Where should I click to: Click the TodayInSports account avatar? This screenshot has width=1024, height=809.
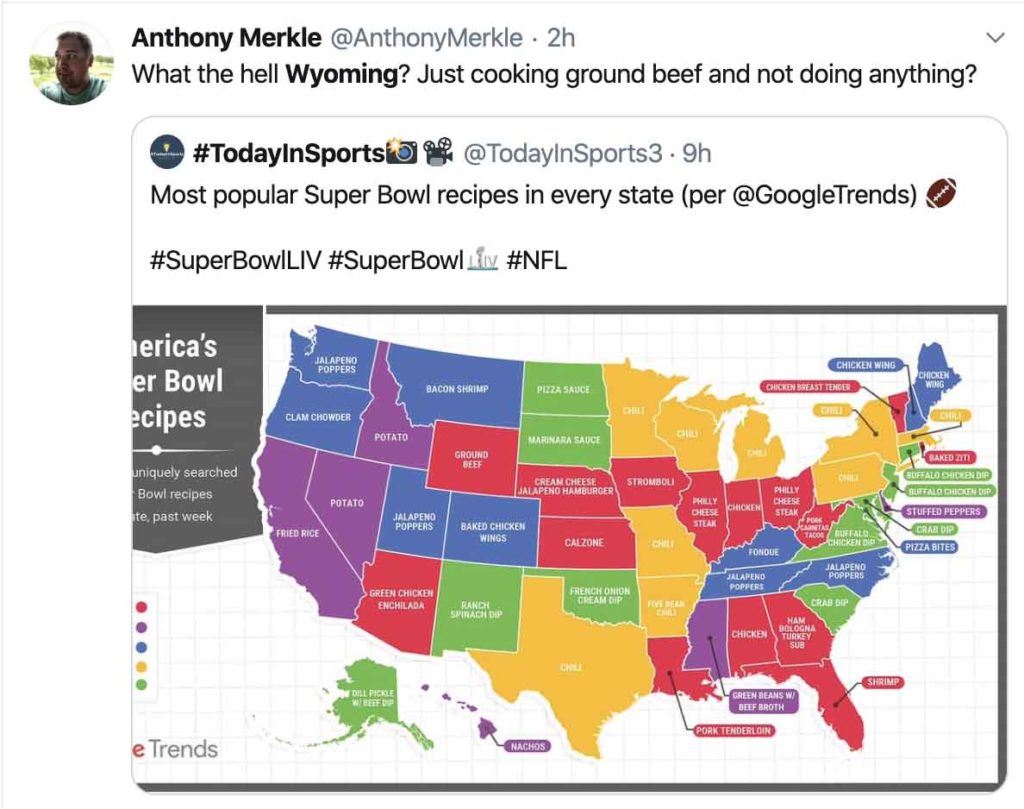pyautogui.click(x=167, y=153)
